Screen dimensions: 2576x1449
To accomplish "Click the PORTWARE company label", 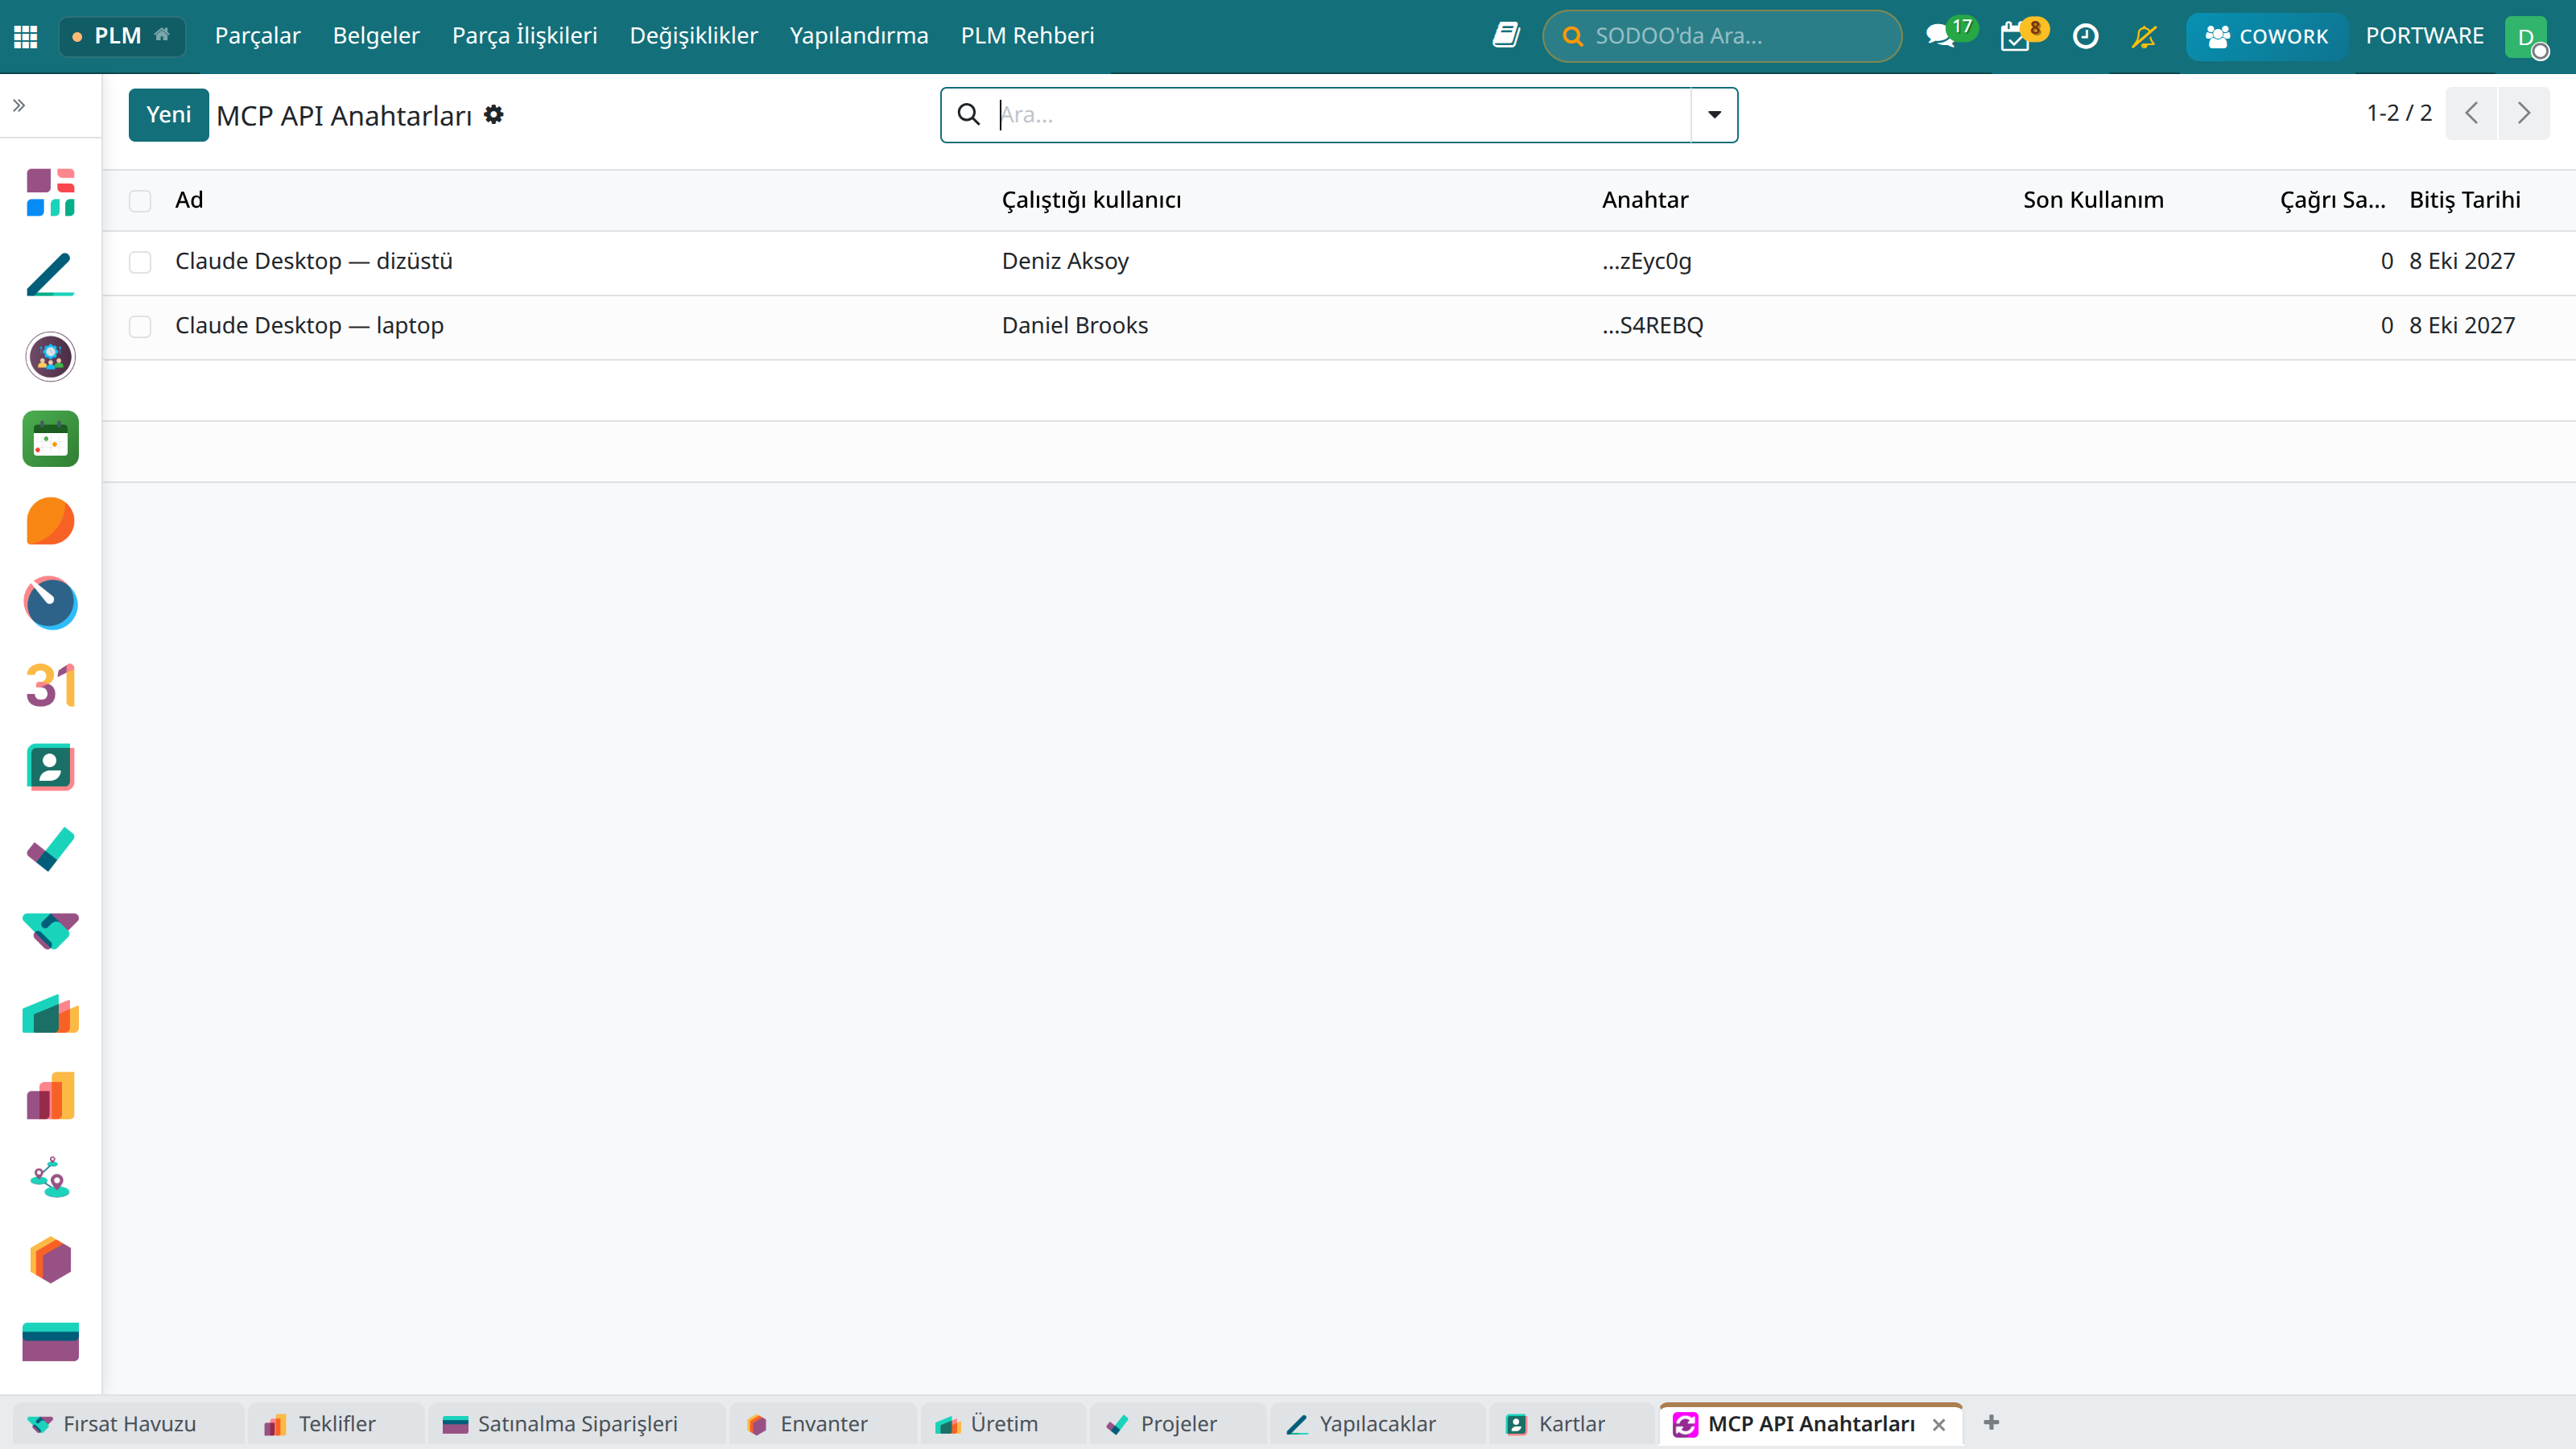I will coord(2424,36).
